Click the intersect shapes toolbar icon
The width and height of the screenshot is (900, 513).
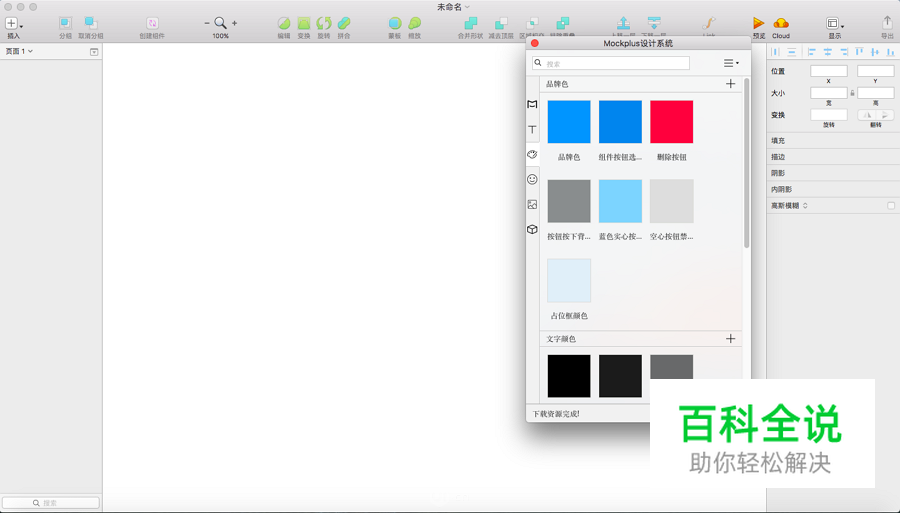tap(532, 23)
